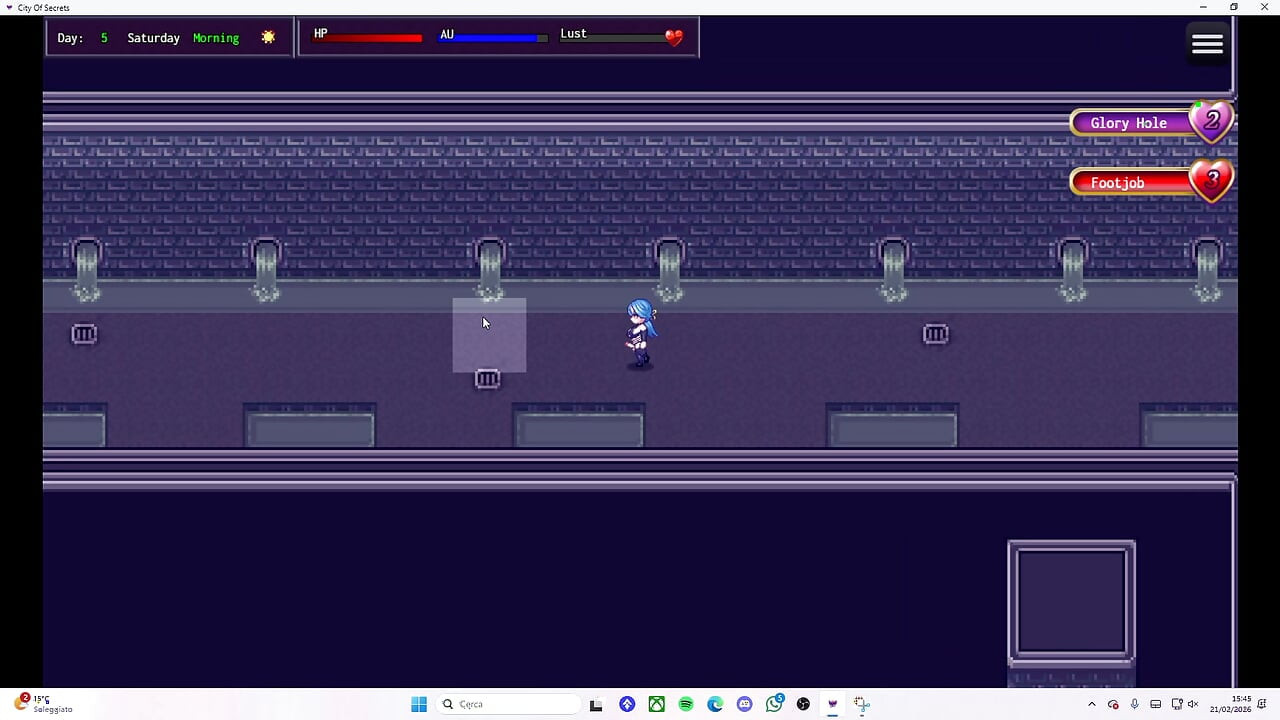The width and height of the screenshot is (1280, 720).
Task: Select the Glory Hole quest entry
Action: pyautogui.click(x=1150, y=123)
